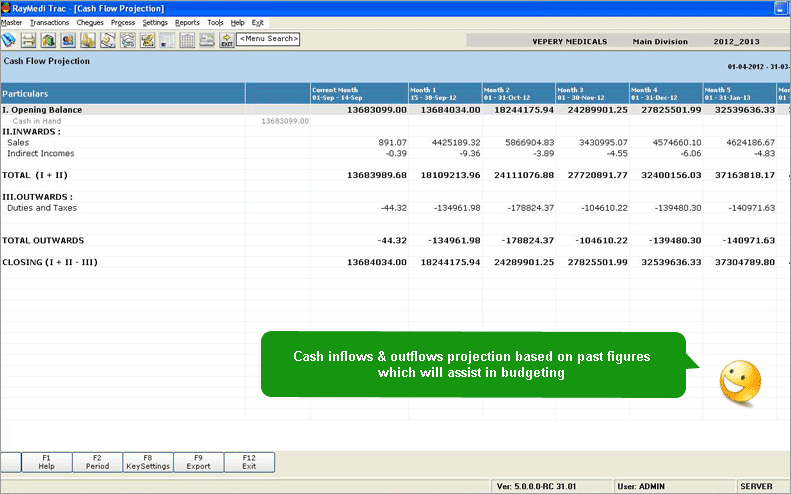This screenshot has height=494, width=791.
Task: Select the TOTAL OUTWARDS row label
Action: [x=43, y=240]
